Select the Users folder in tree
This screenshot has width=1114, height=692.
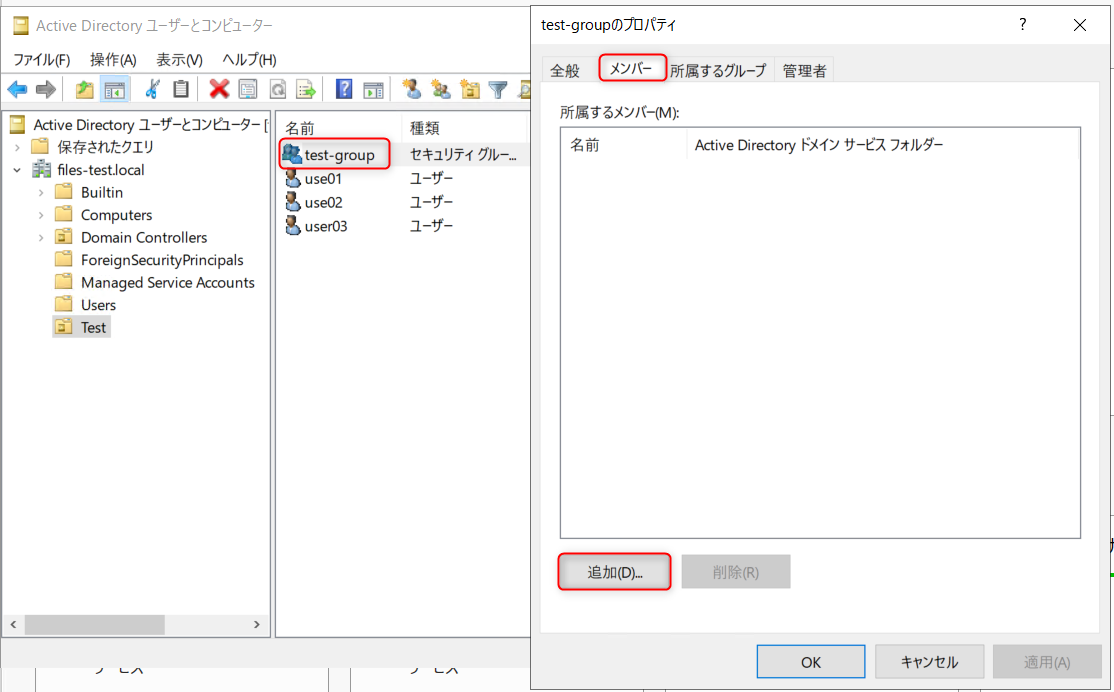(x=98, y=305)
